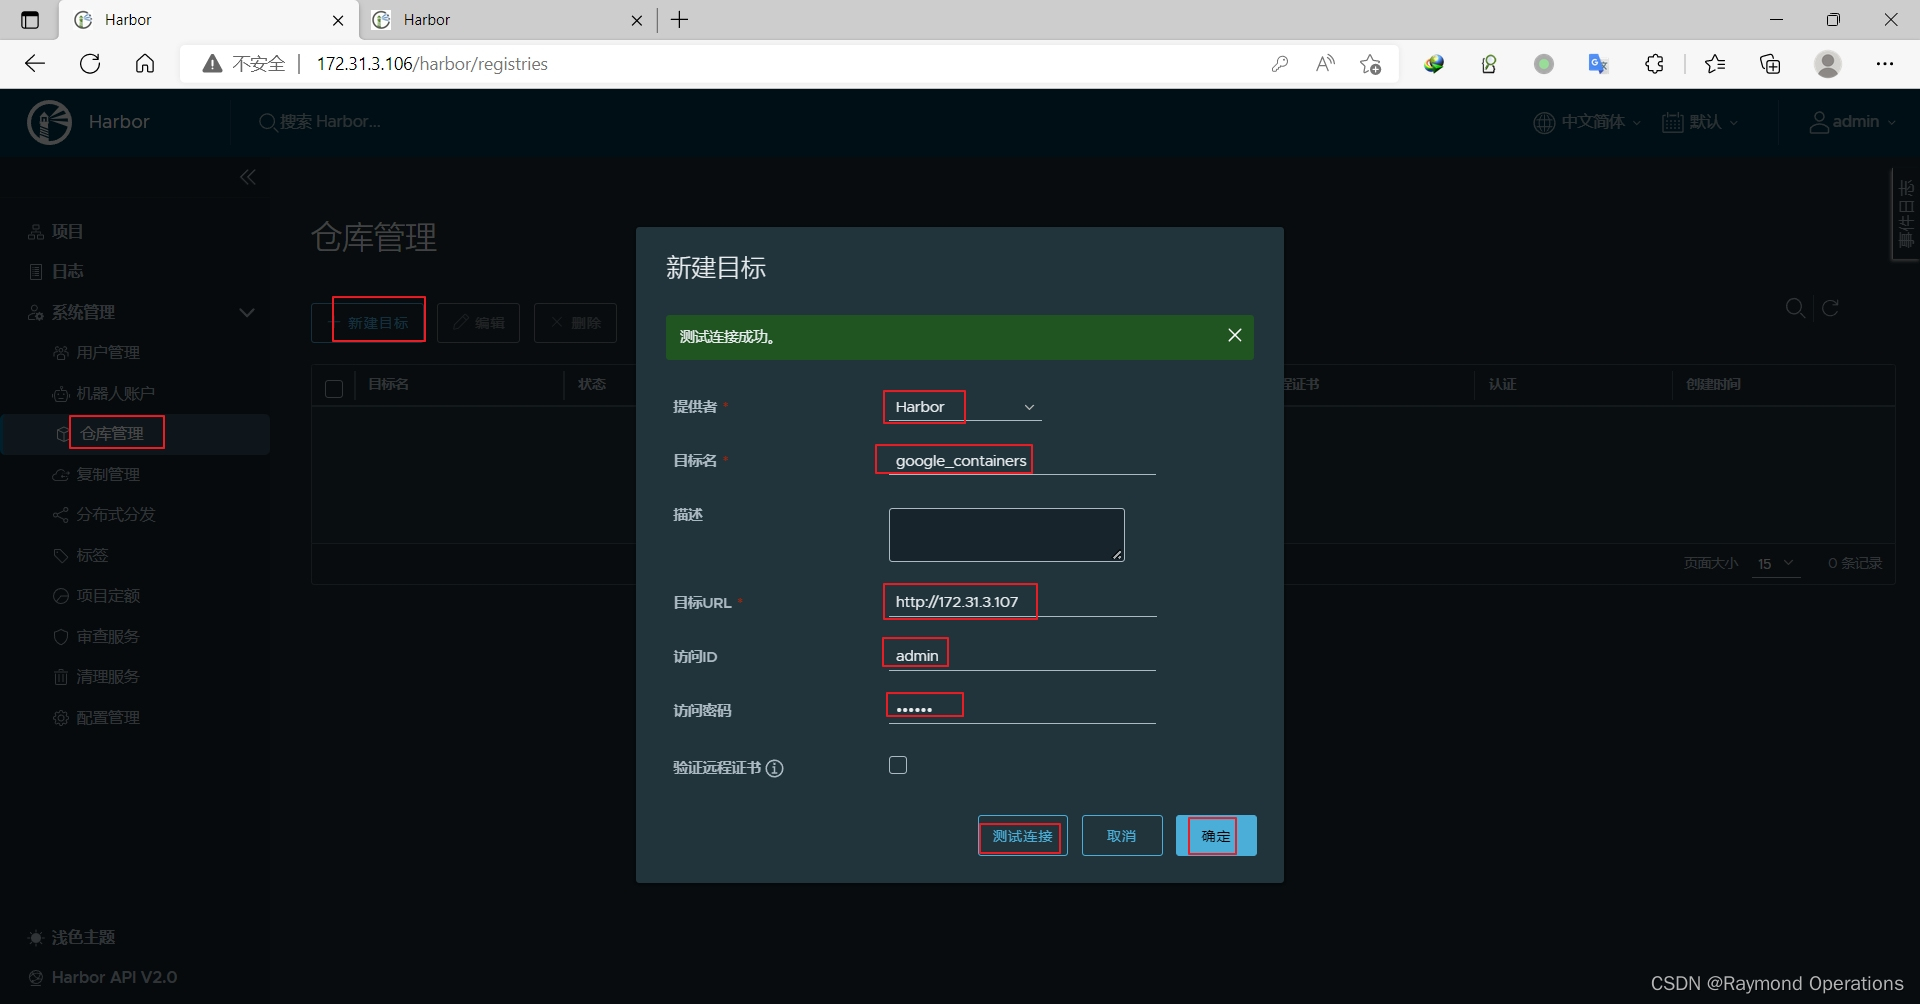This screenshot has width=1920, height=1004.
Task: Click the 访问ID input field
Action: pyautogui.click(x=1022, y=656)
